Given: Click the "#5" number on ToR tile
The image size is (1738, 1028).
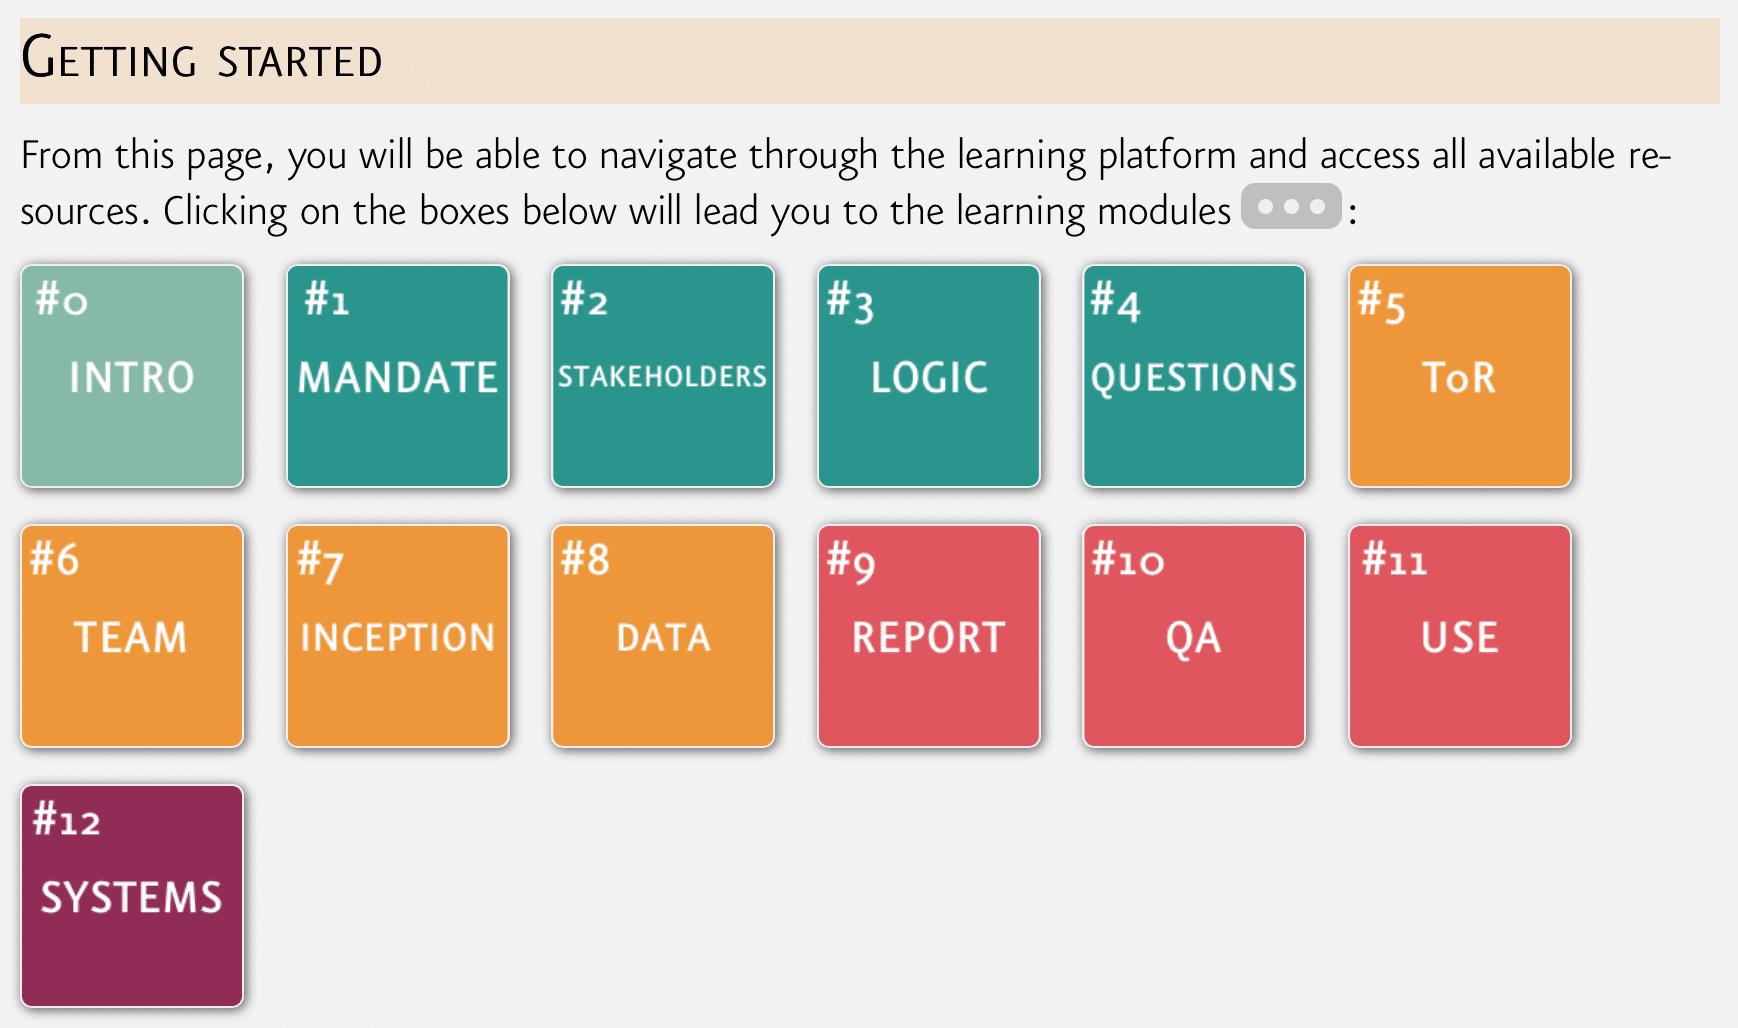Looking at the screenshot, I should [1381, 302].
